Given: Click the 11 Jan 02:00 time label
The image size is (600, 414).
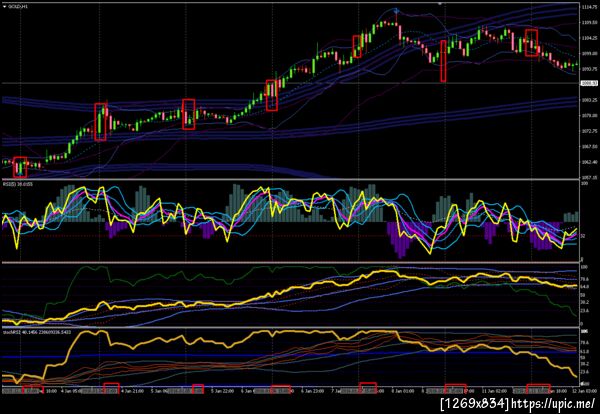Looking at the screenshot, I should (x=493, y=391).
